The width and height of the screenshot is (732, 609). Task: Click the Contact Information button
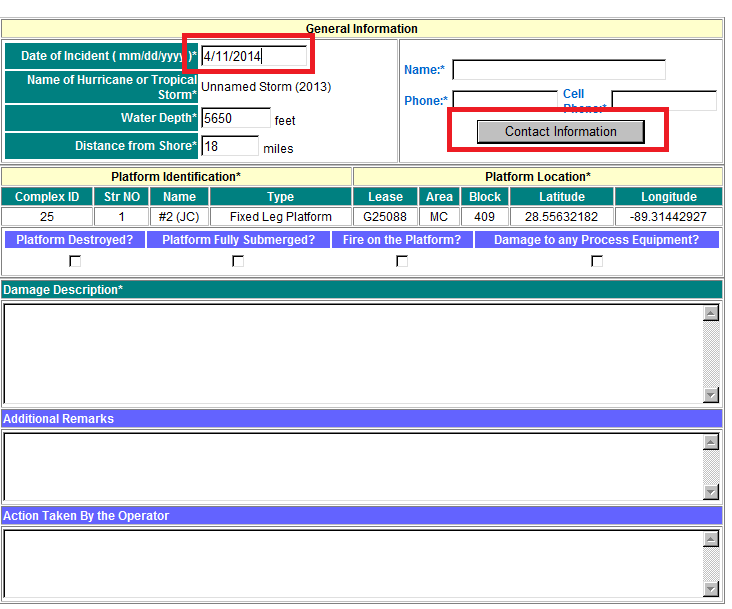pos(560,131)
